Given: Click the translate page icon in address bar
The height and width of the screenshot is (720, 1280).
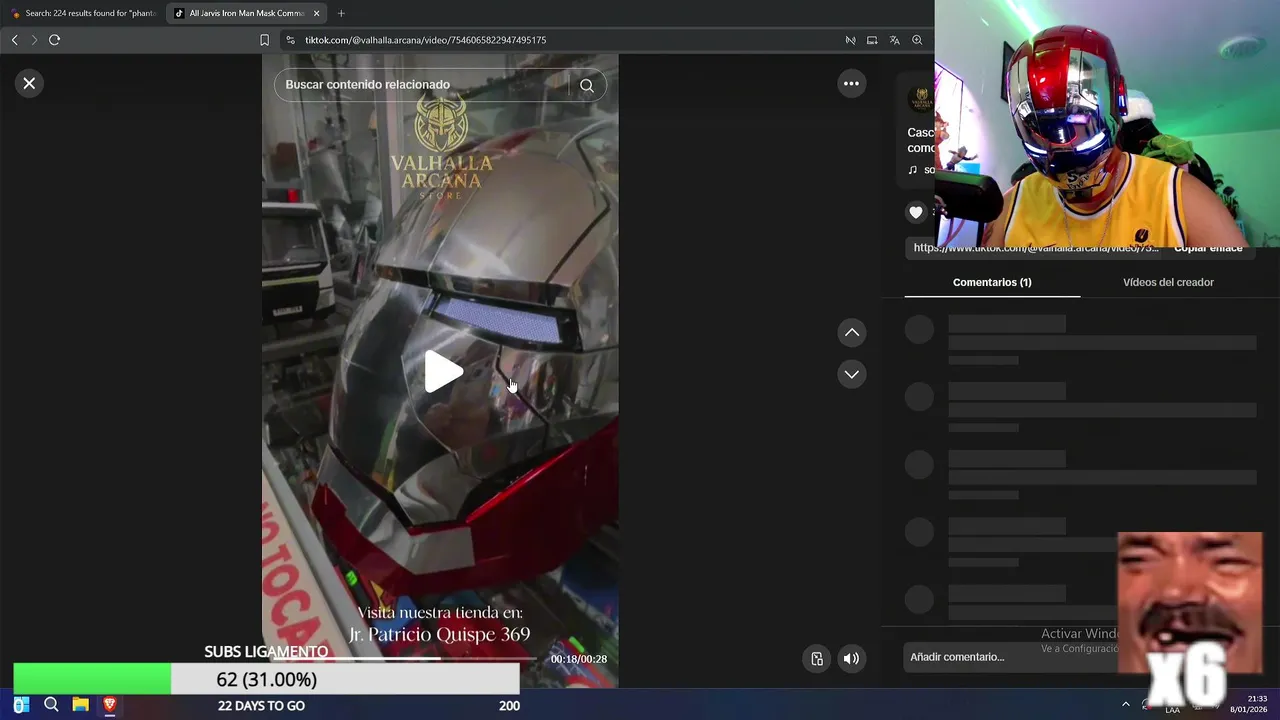Looking at the screenshot, I should pyautogui.click(x=894, y=40).
